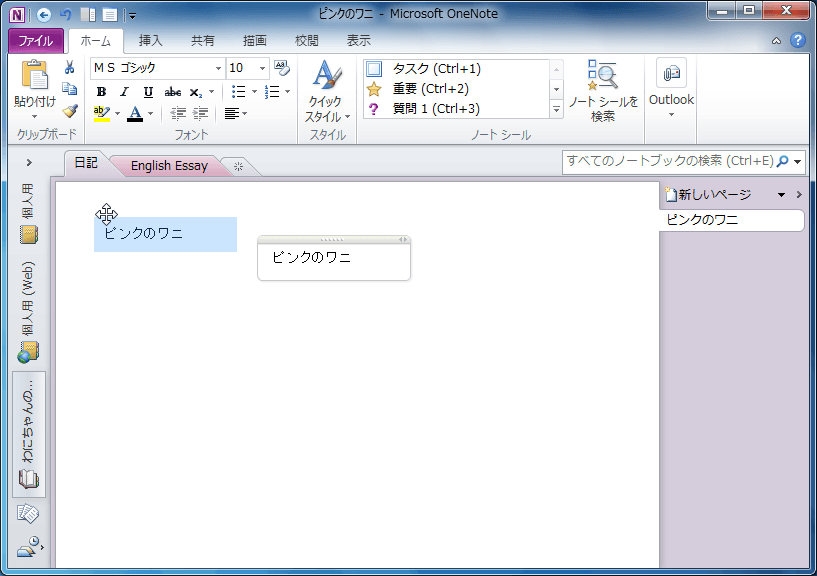The image size is (817, 576).
Task: Switch to the View ribbon tab
Action: pyautogui.click(x=359, y=41)
